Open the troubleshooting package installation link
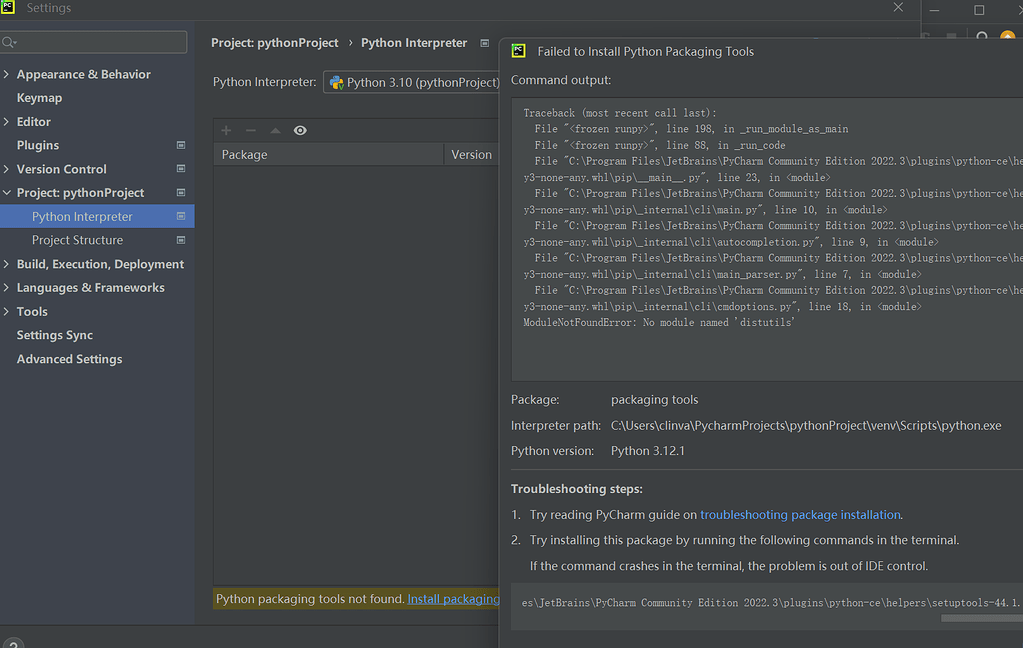Image resolution: width=1023 pixels, height=648 pixels. pos(800,515)
